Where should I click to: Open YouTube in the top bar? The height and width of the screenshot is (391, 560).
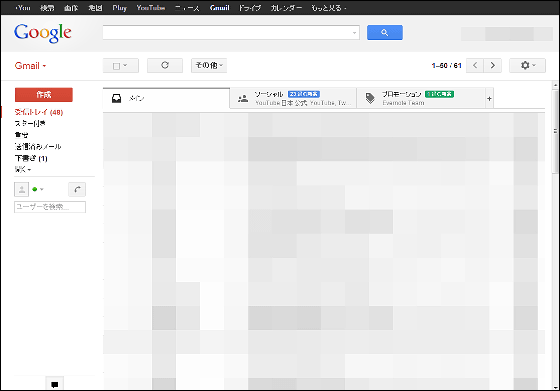[x=151, y=8]
